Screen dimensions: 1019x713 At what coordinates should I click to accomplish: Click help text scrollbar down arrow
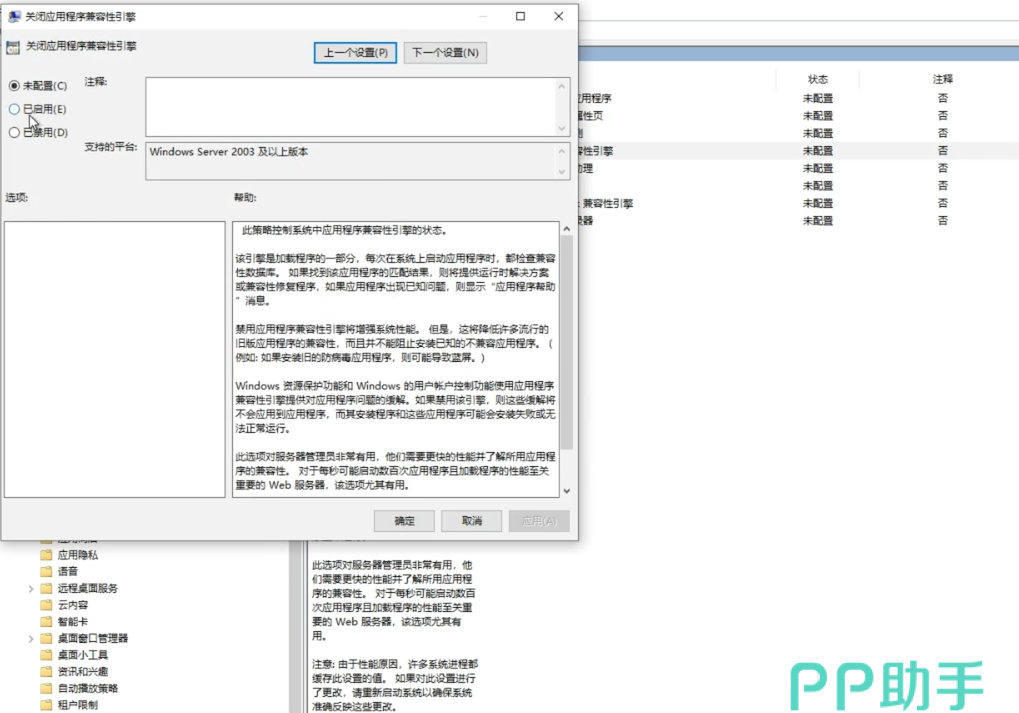567,491
